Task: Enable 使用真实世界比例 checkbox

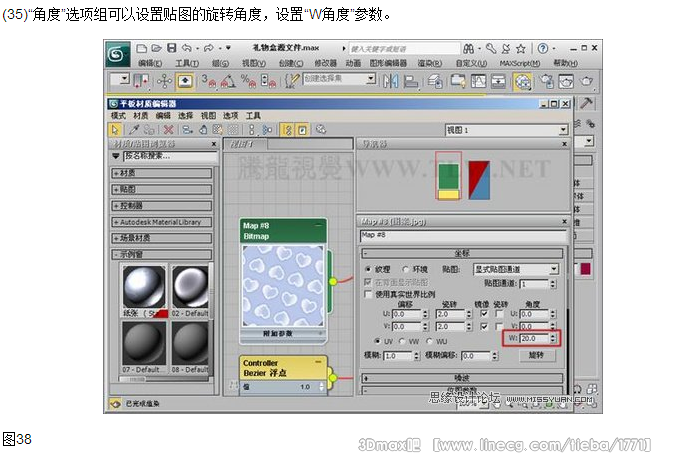Action: tap(368, 295)
